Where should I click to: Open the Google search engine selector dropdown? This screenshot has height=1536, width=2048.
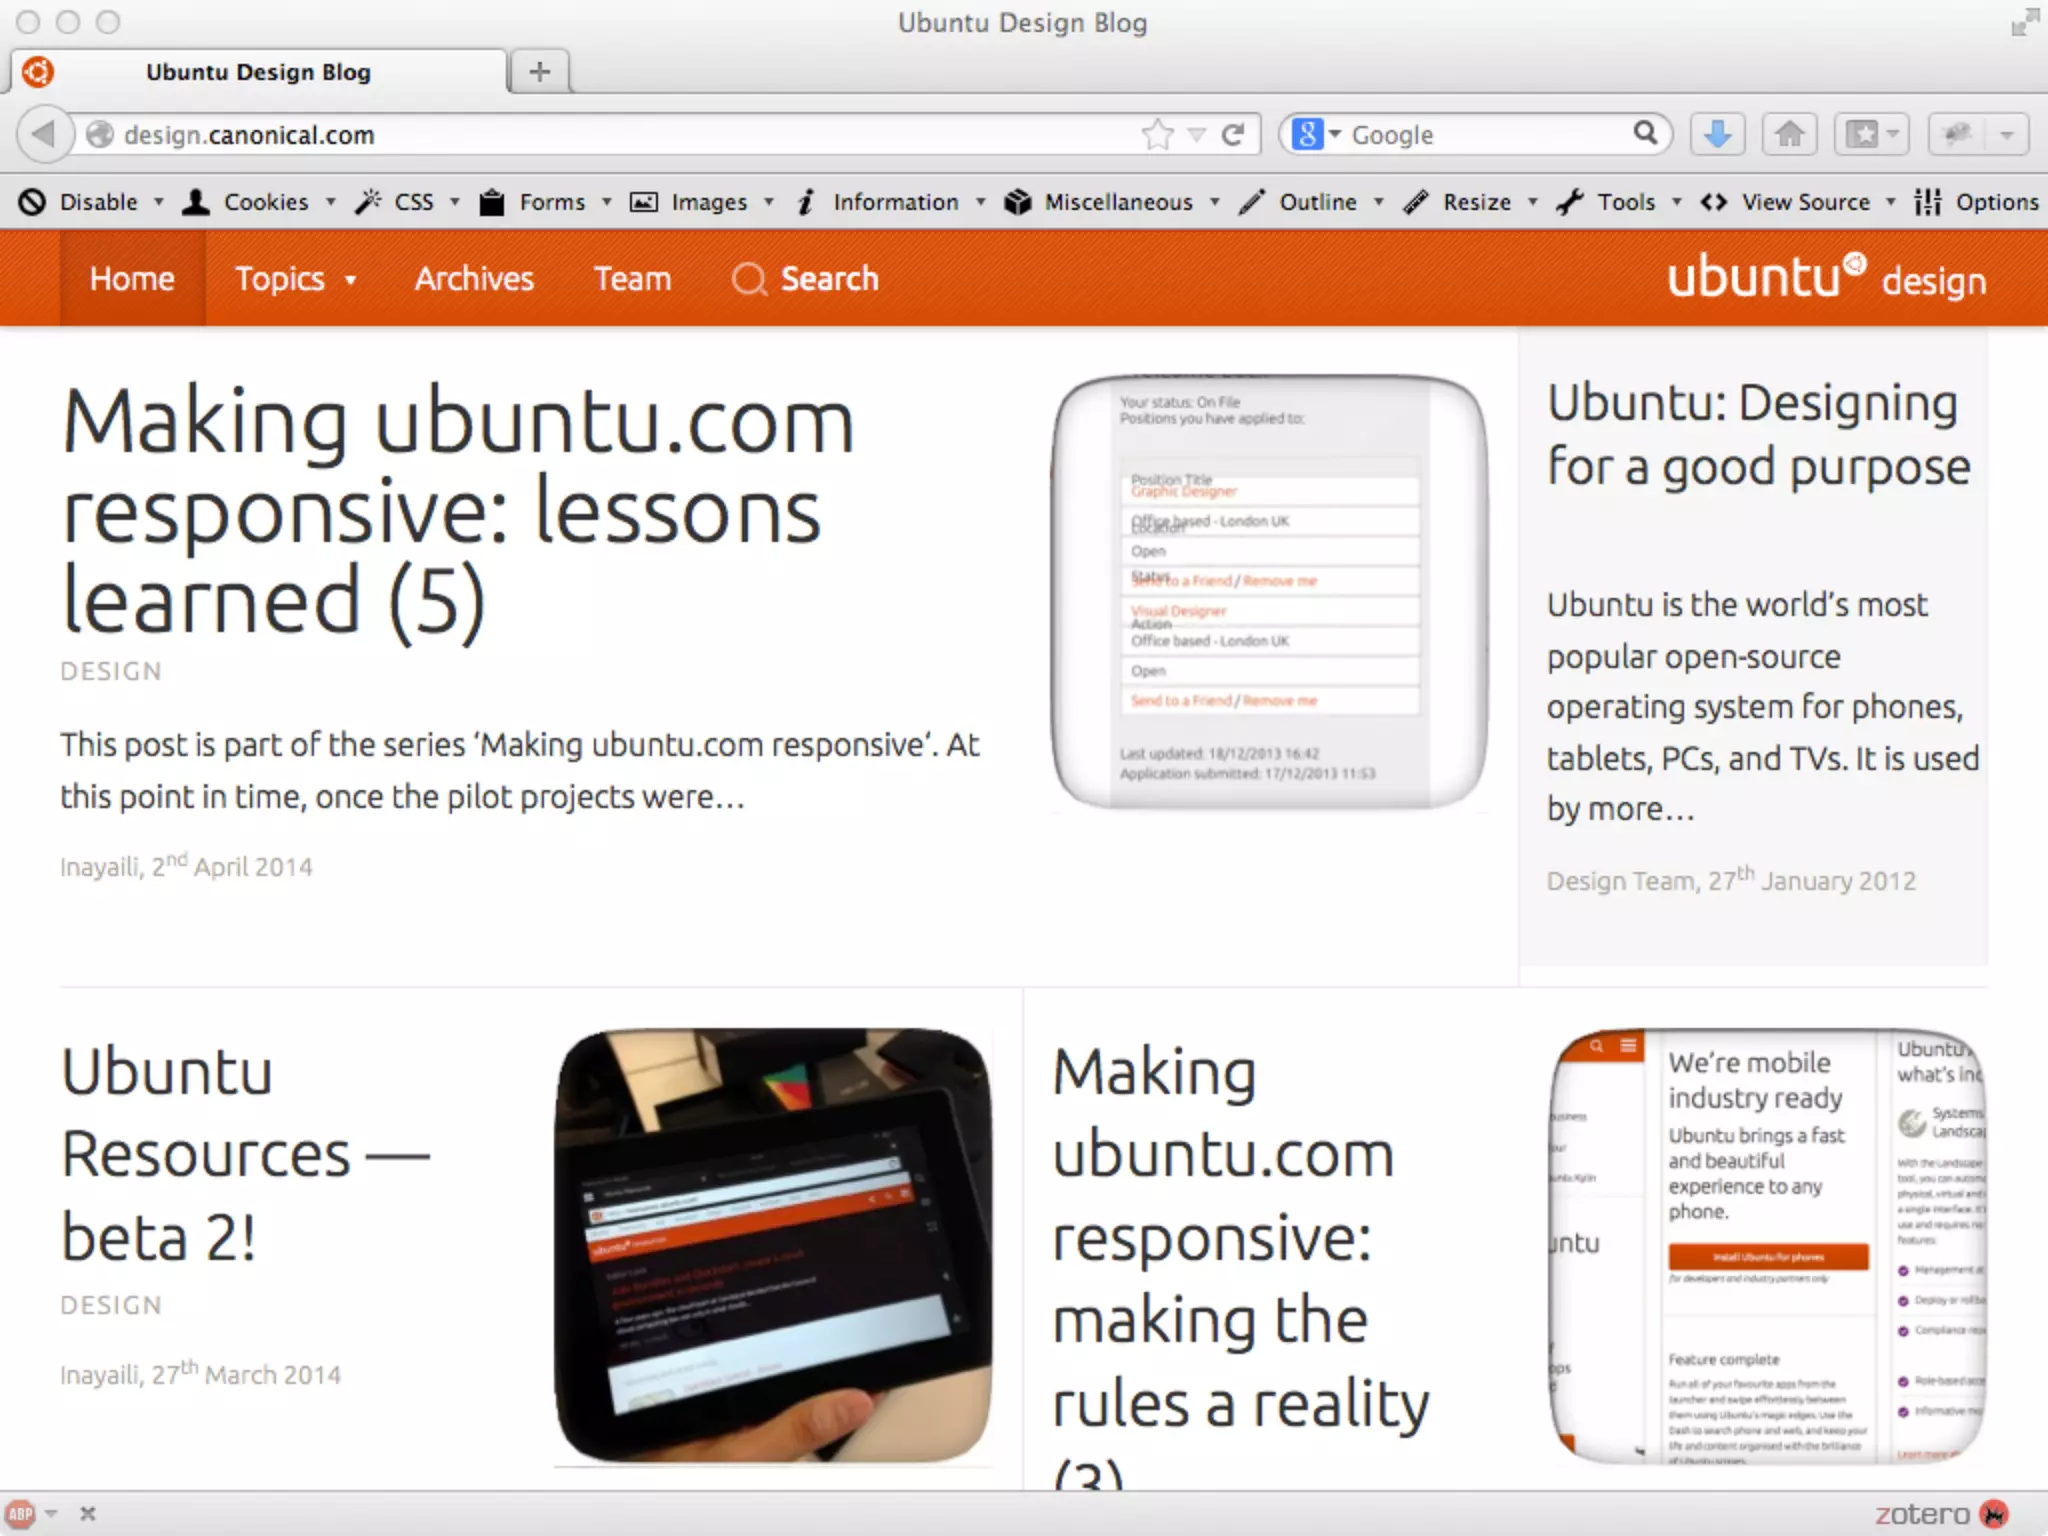[x=1315, y=134]
